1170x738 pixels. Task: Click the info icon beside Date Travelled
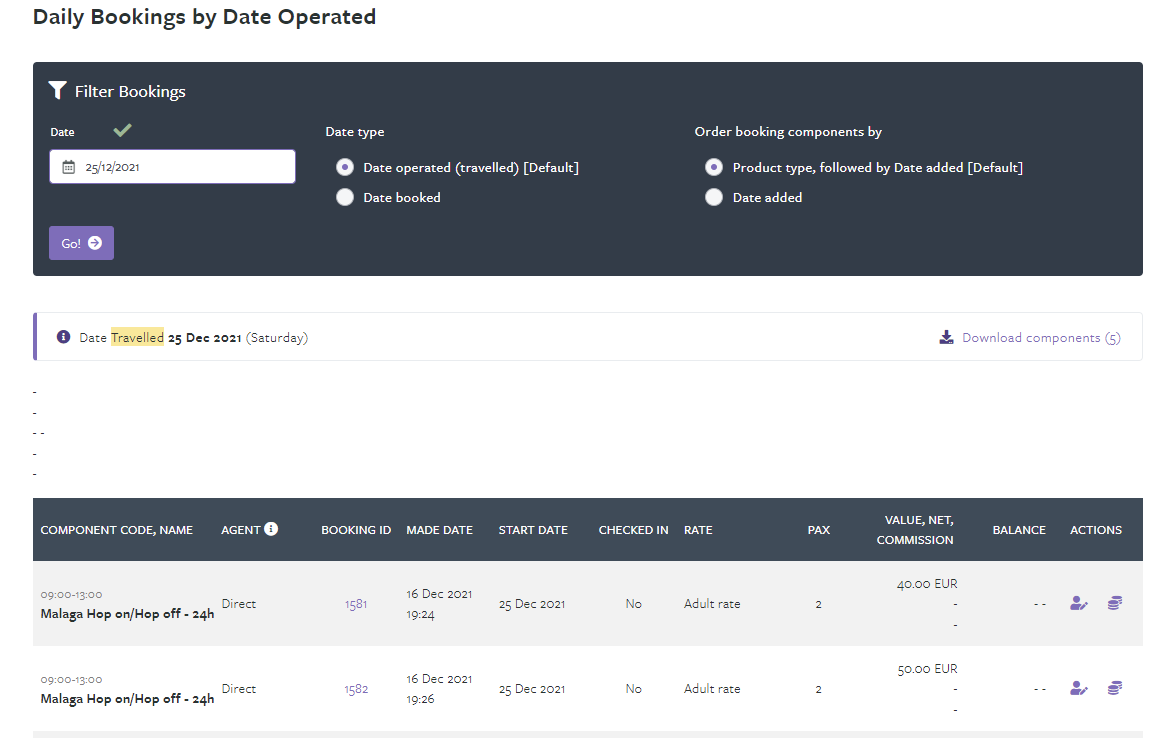click(63, 337)
